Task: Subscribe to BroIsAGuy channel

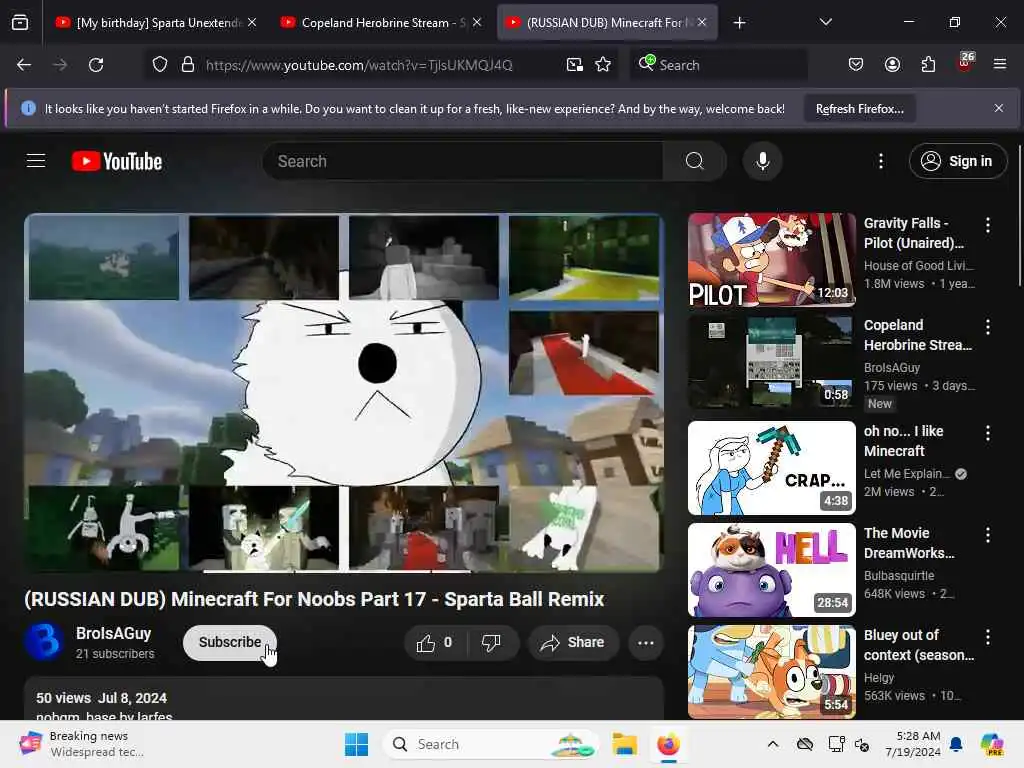Action: (x=230, y=643)
